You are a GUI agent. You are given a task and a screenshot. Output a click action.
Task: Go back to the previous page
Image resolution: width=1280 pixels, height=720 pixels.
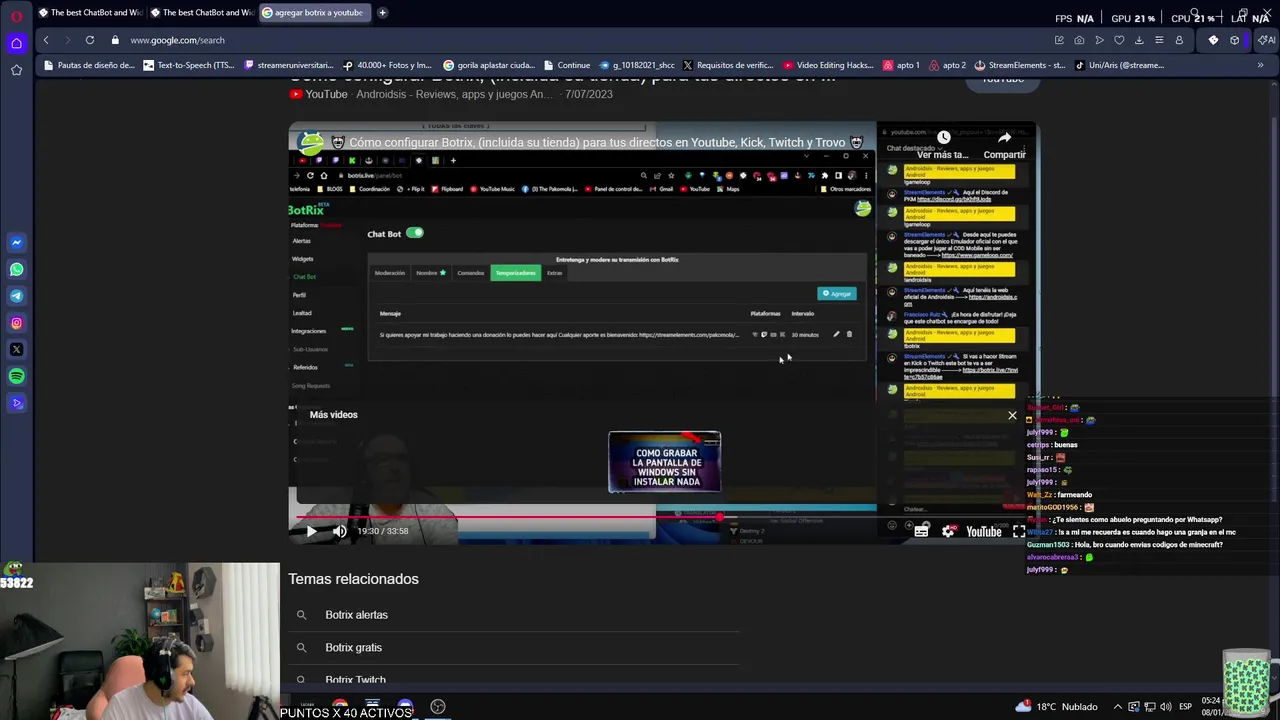pyautogui.click(x=46, y=40)
